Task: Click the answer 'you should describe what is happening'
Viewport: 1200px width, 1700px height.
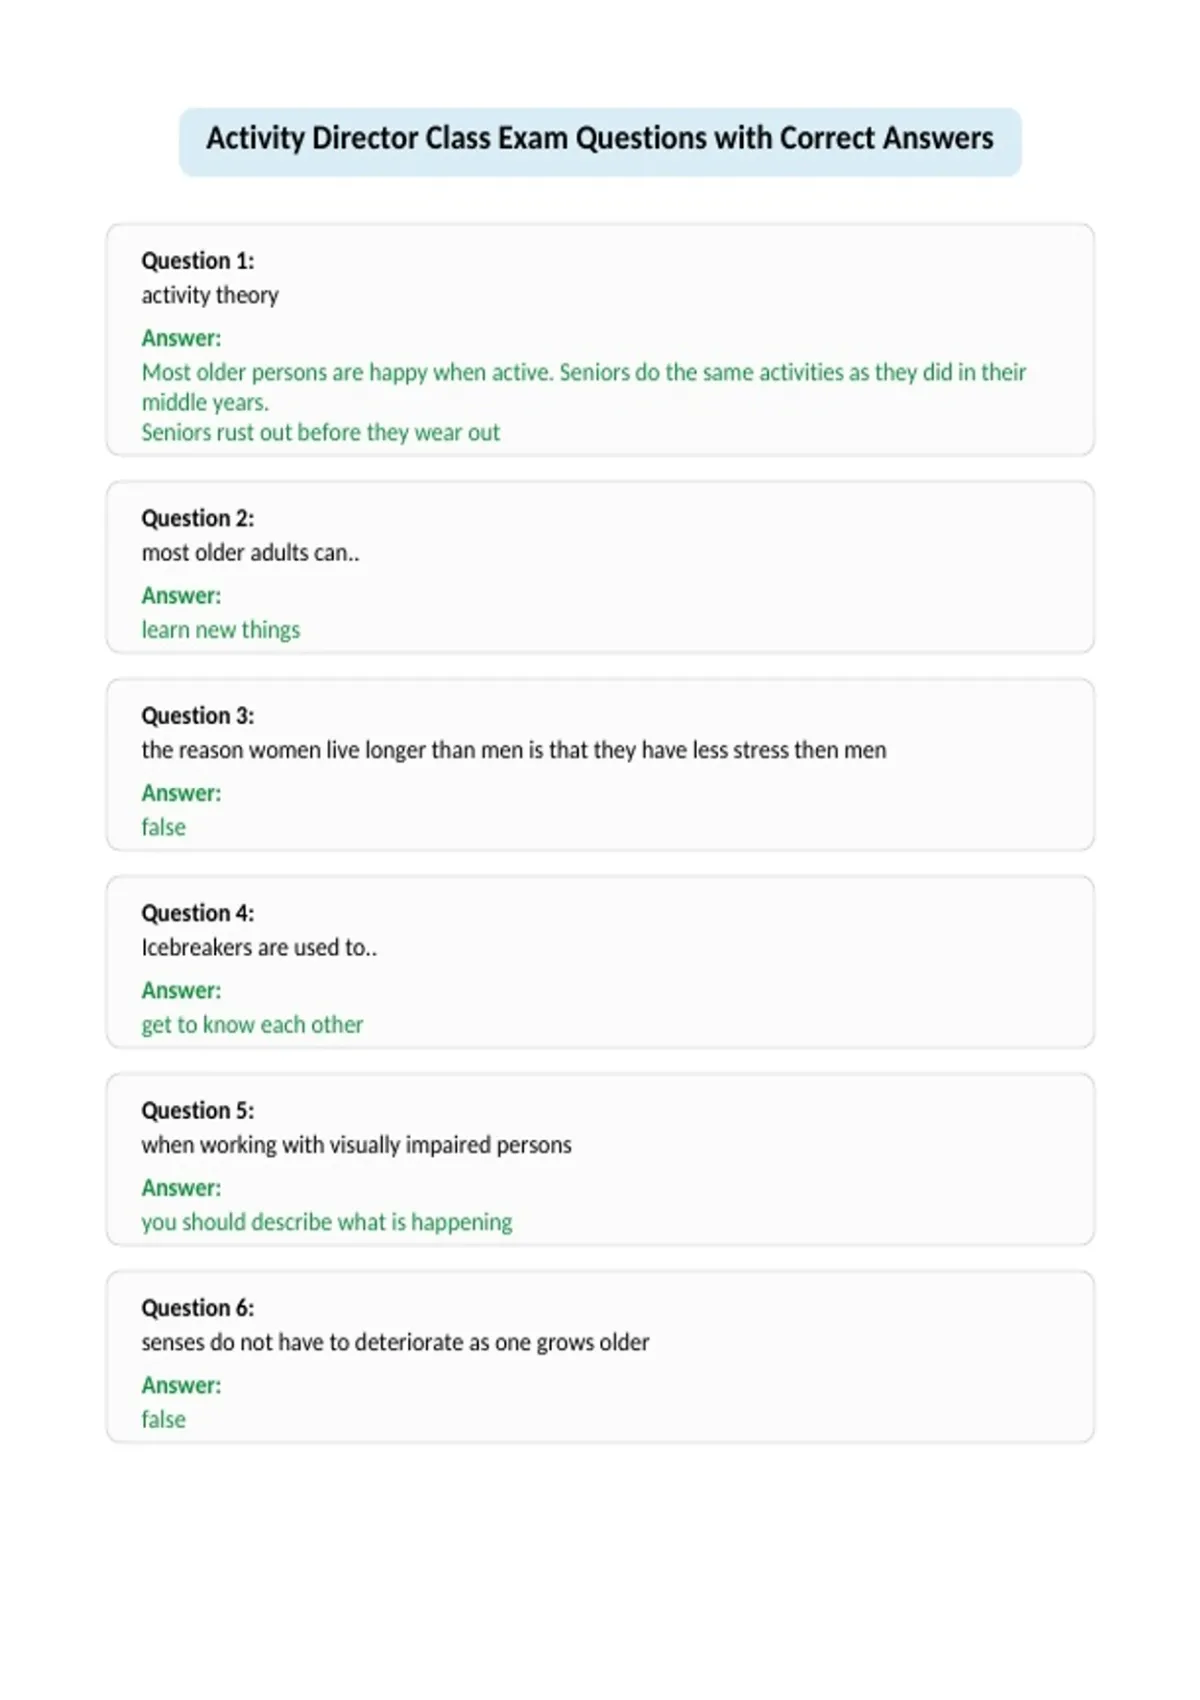Action: pos(327,1222)
